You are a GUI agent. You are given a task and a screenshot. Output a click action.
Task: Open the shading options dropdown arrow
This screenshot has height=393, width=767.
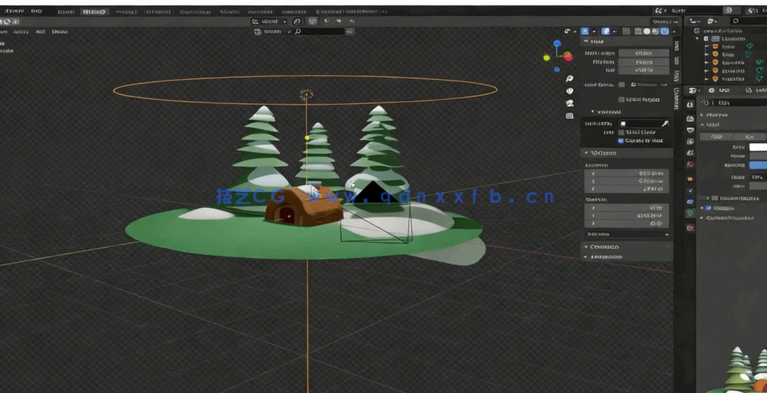[673, 31]
